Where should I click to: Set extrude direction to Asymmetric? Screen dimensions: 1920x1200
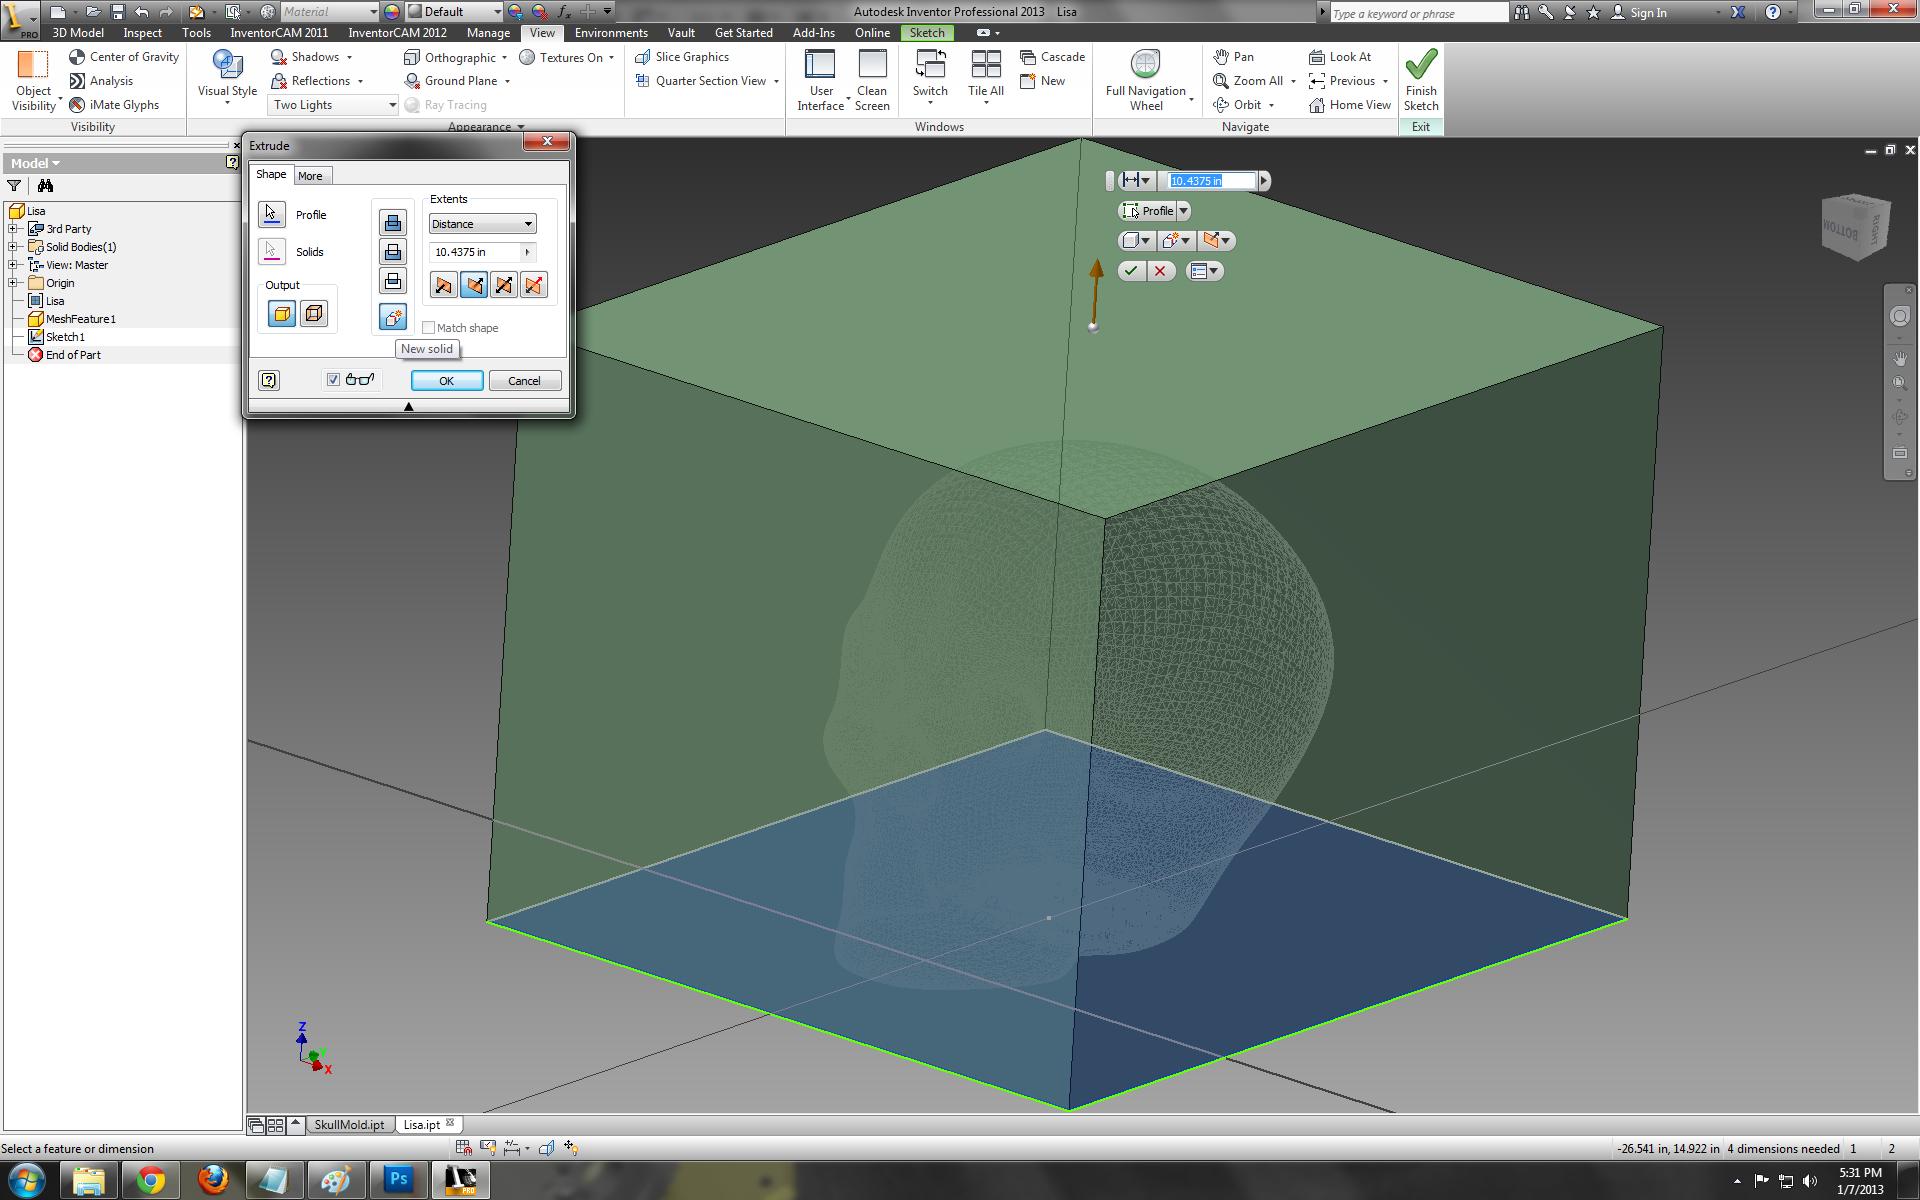click(534, 285)
